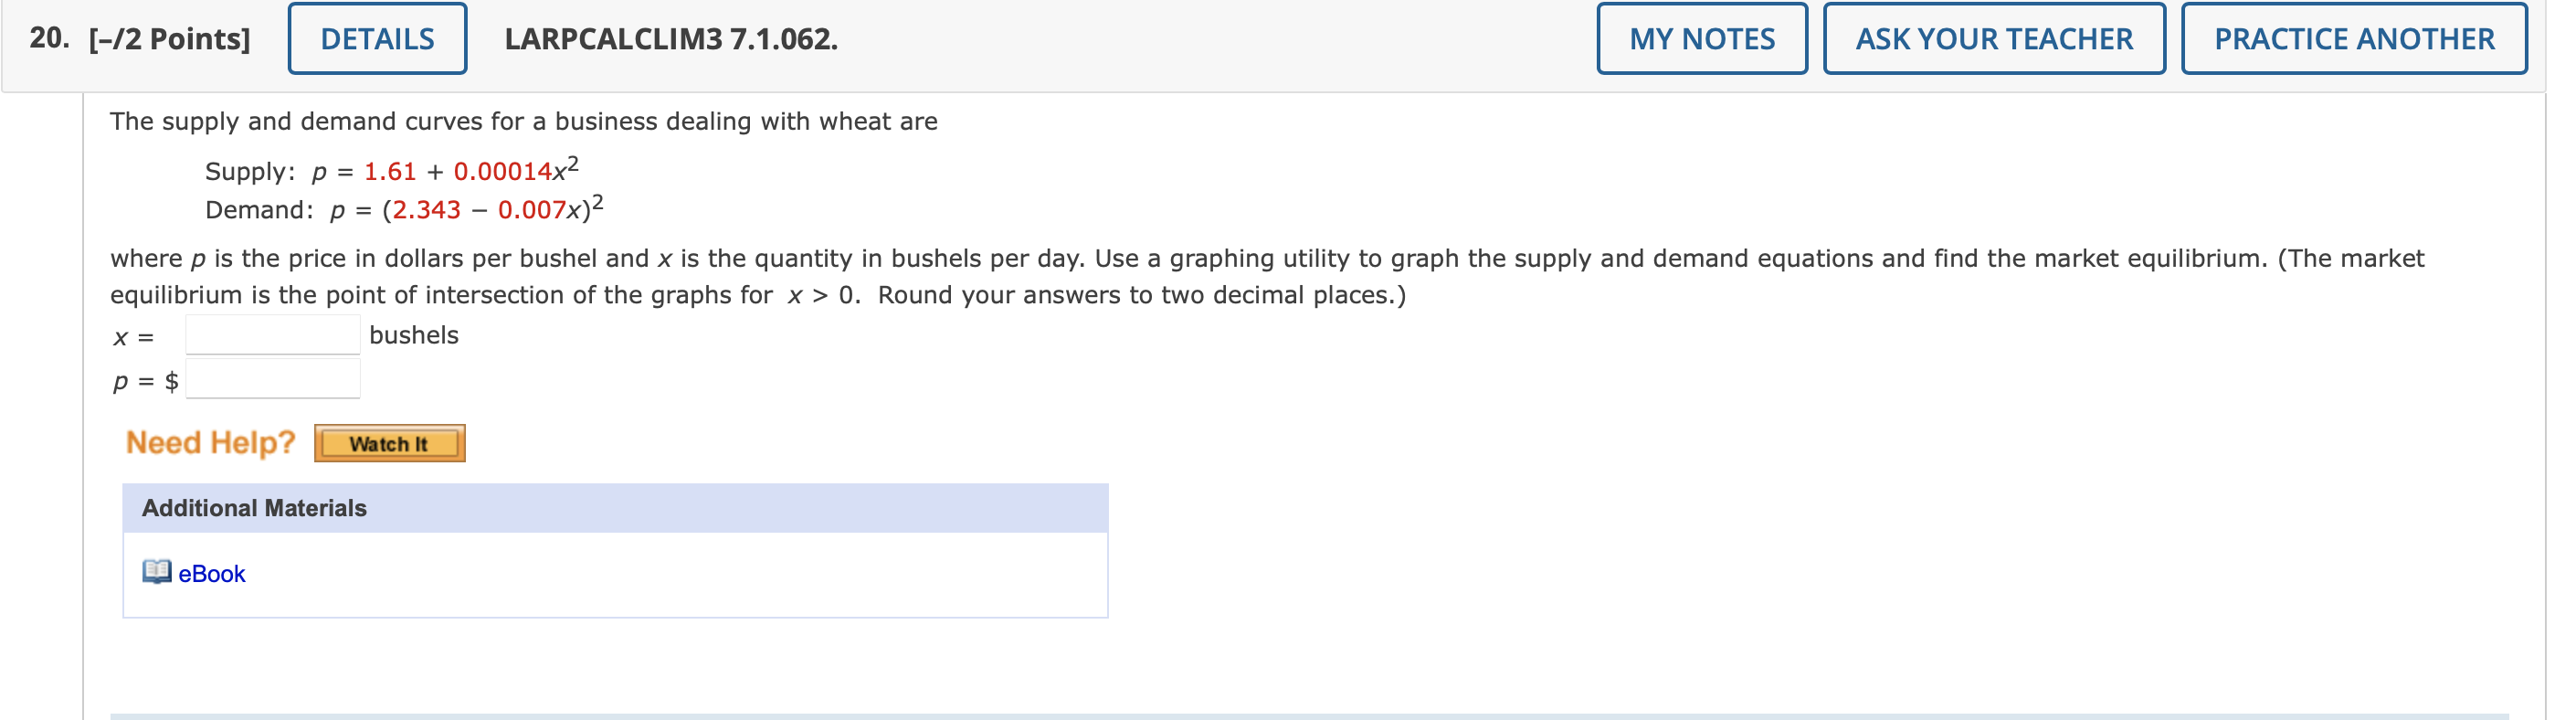Click the red 2.343 value in Demand

coord(427,210)
